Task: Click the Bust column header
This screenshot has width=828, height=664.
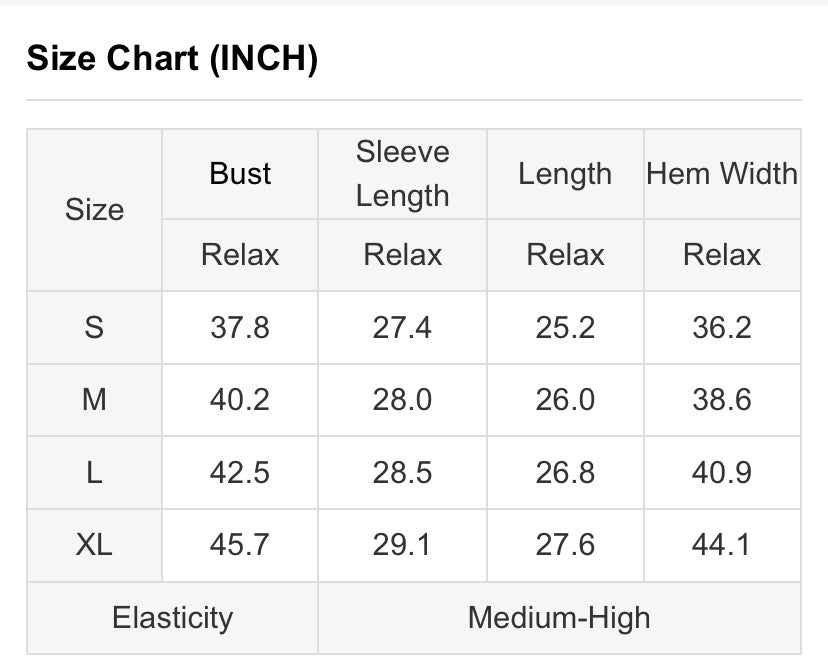Action: (240, 174)
